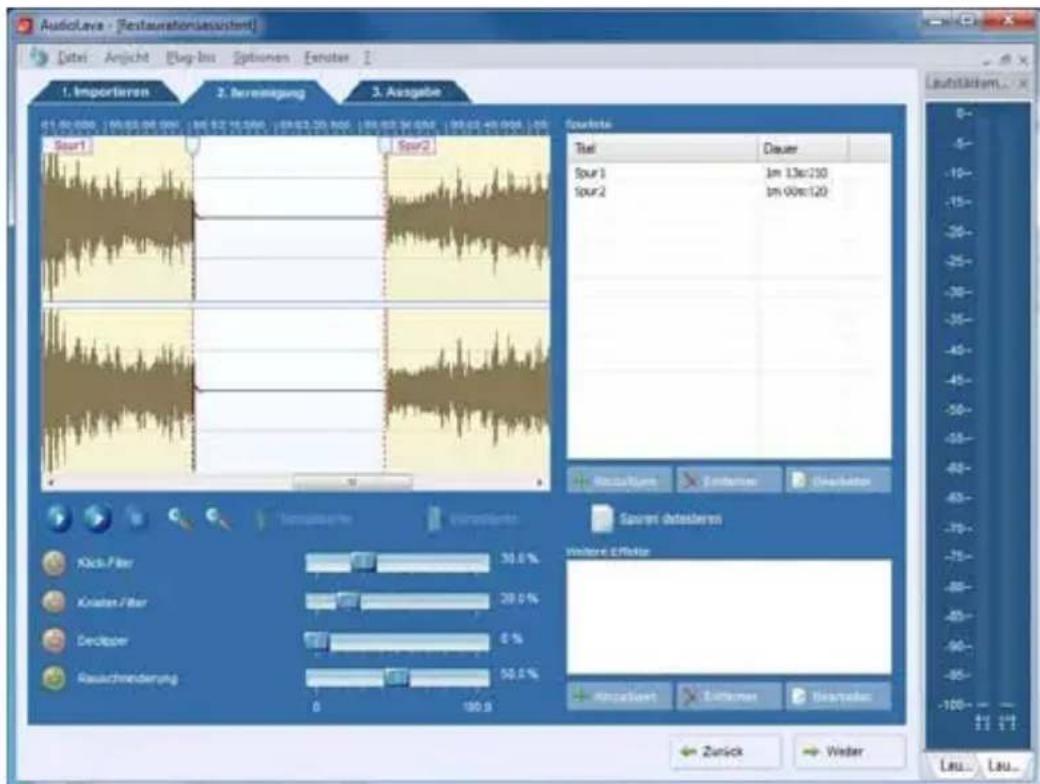The height and width of the screenshot is (784, 1040).
Task: Open the Ansicht menu
Action: (x=127, y=58)
